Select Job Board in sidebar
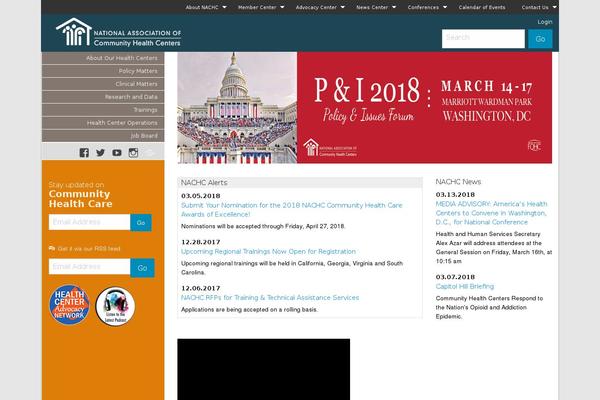The width and height of the screenshot is (600, 400). [103, 136]
